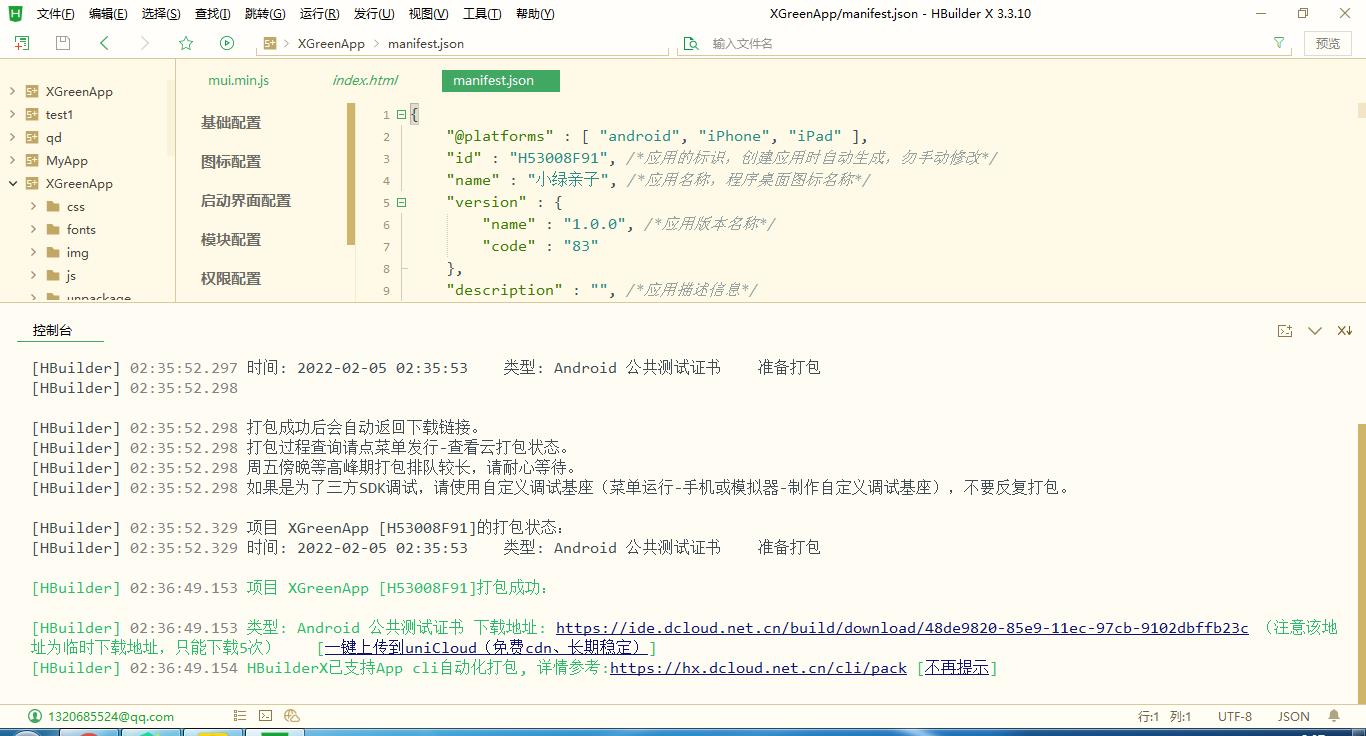Select the manifest.json tab
Viewport: 1366px width, 736px height.
click(500, 80)
